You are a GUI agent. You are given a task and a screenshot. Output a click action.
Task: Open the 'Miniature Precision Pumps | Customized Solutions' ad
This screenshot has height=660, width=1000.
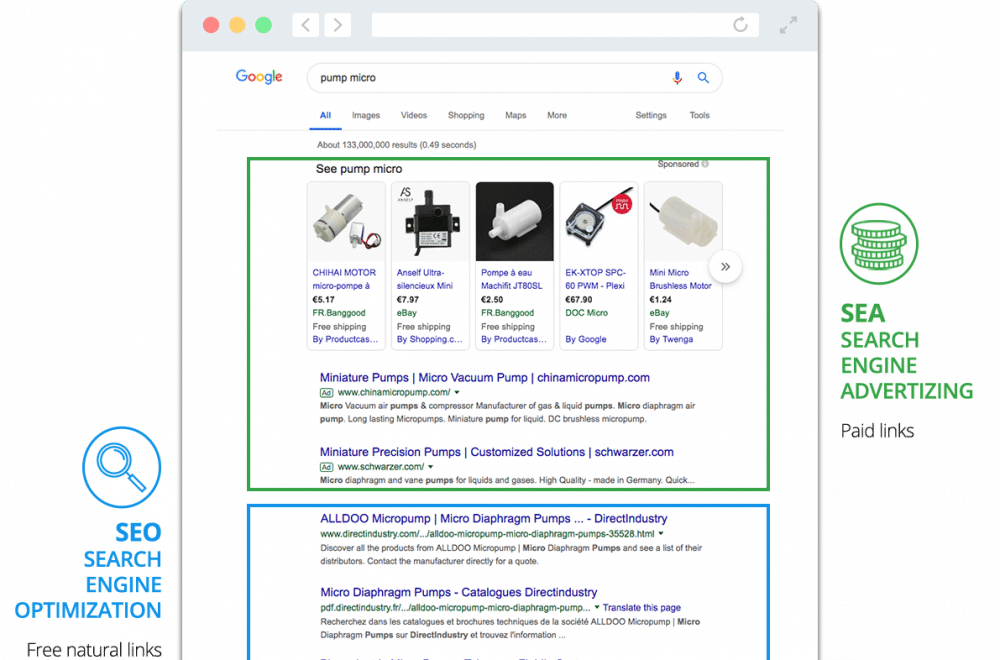tap(497, 452)
